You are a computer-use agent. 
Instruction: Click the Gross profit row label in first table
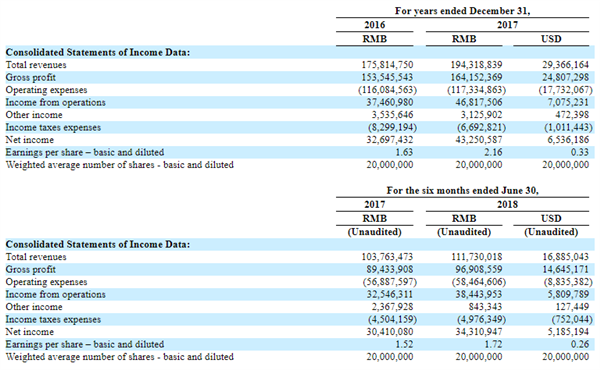[31, 77]
